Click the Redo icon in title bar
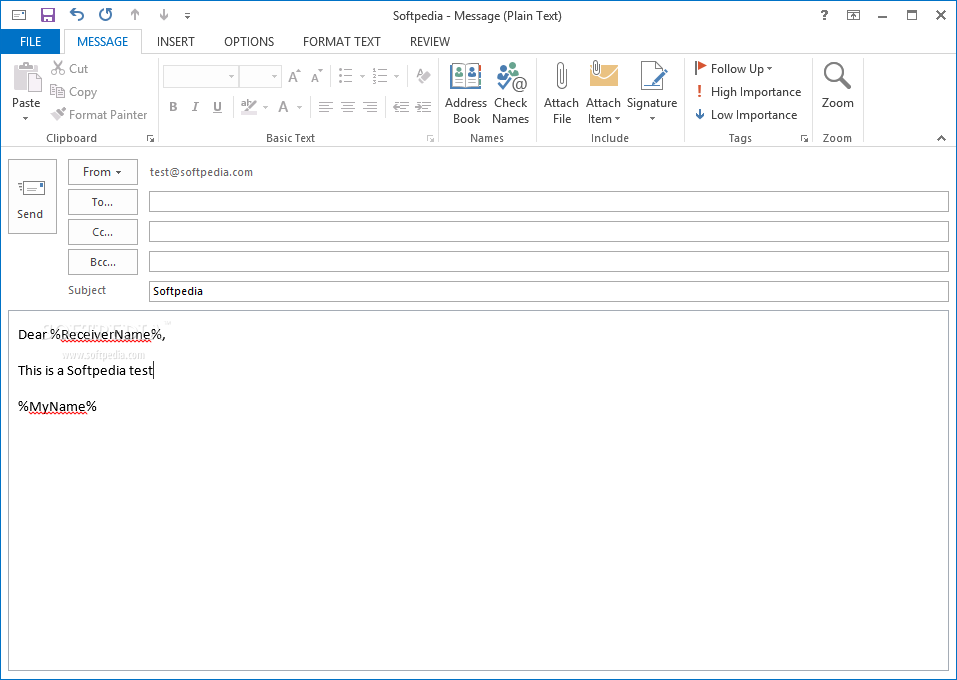957x680 pixels. click(106, 15)
